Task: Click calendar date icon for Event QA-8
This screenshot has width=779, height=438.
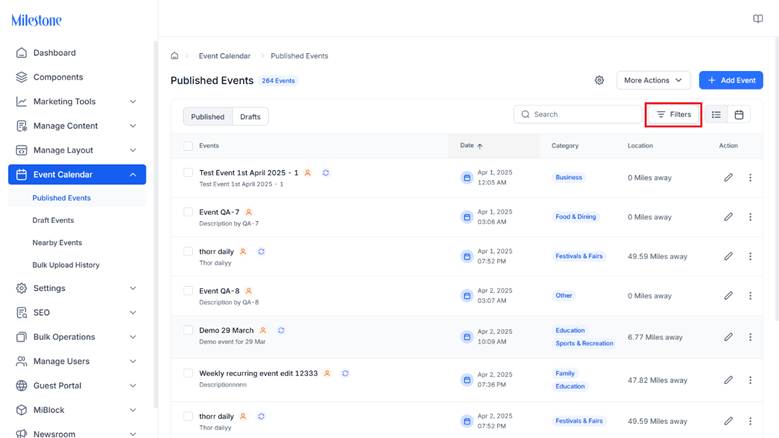Action: [x=467, y=296]
